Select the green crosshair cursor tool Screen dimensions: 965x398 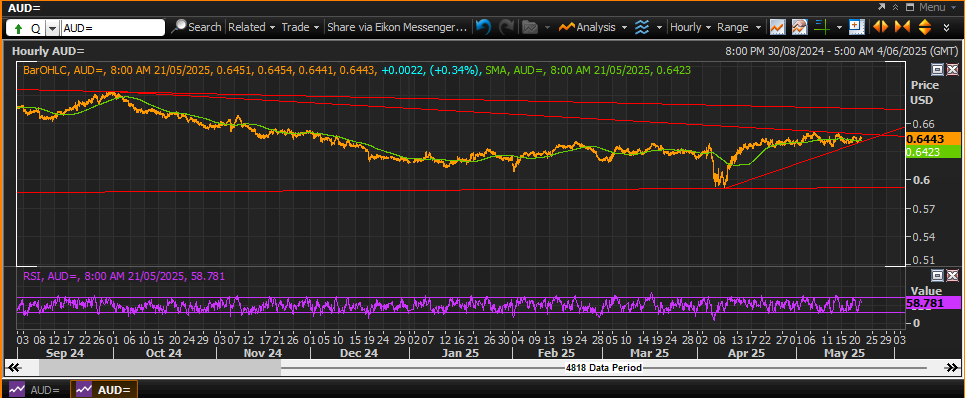tap(820, 27)
